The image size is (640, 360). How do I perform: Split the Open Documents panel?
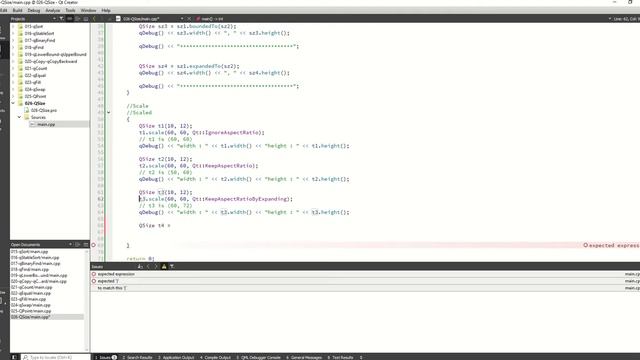pos(78,244)
